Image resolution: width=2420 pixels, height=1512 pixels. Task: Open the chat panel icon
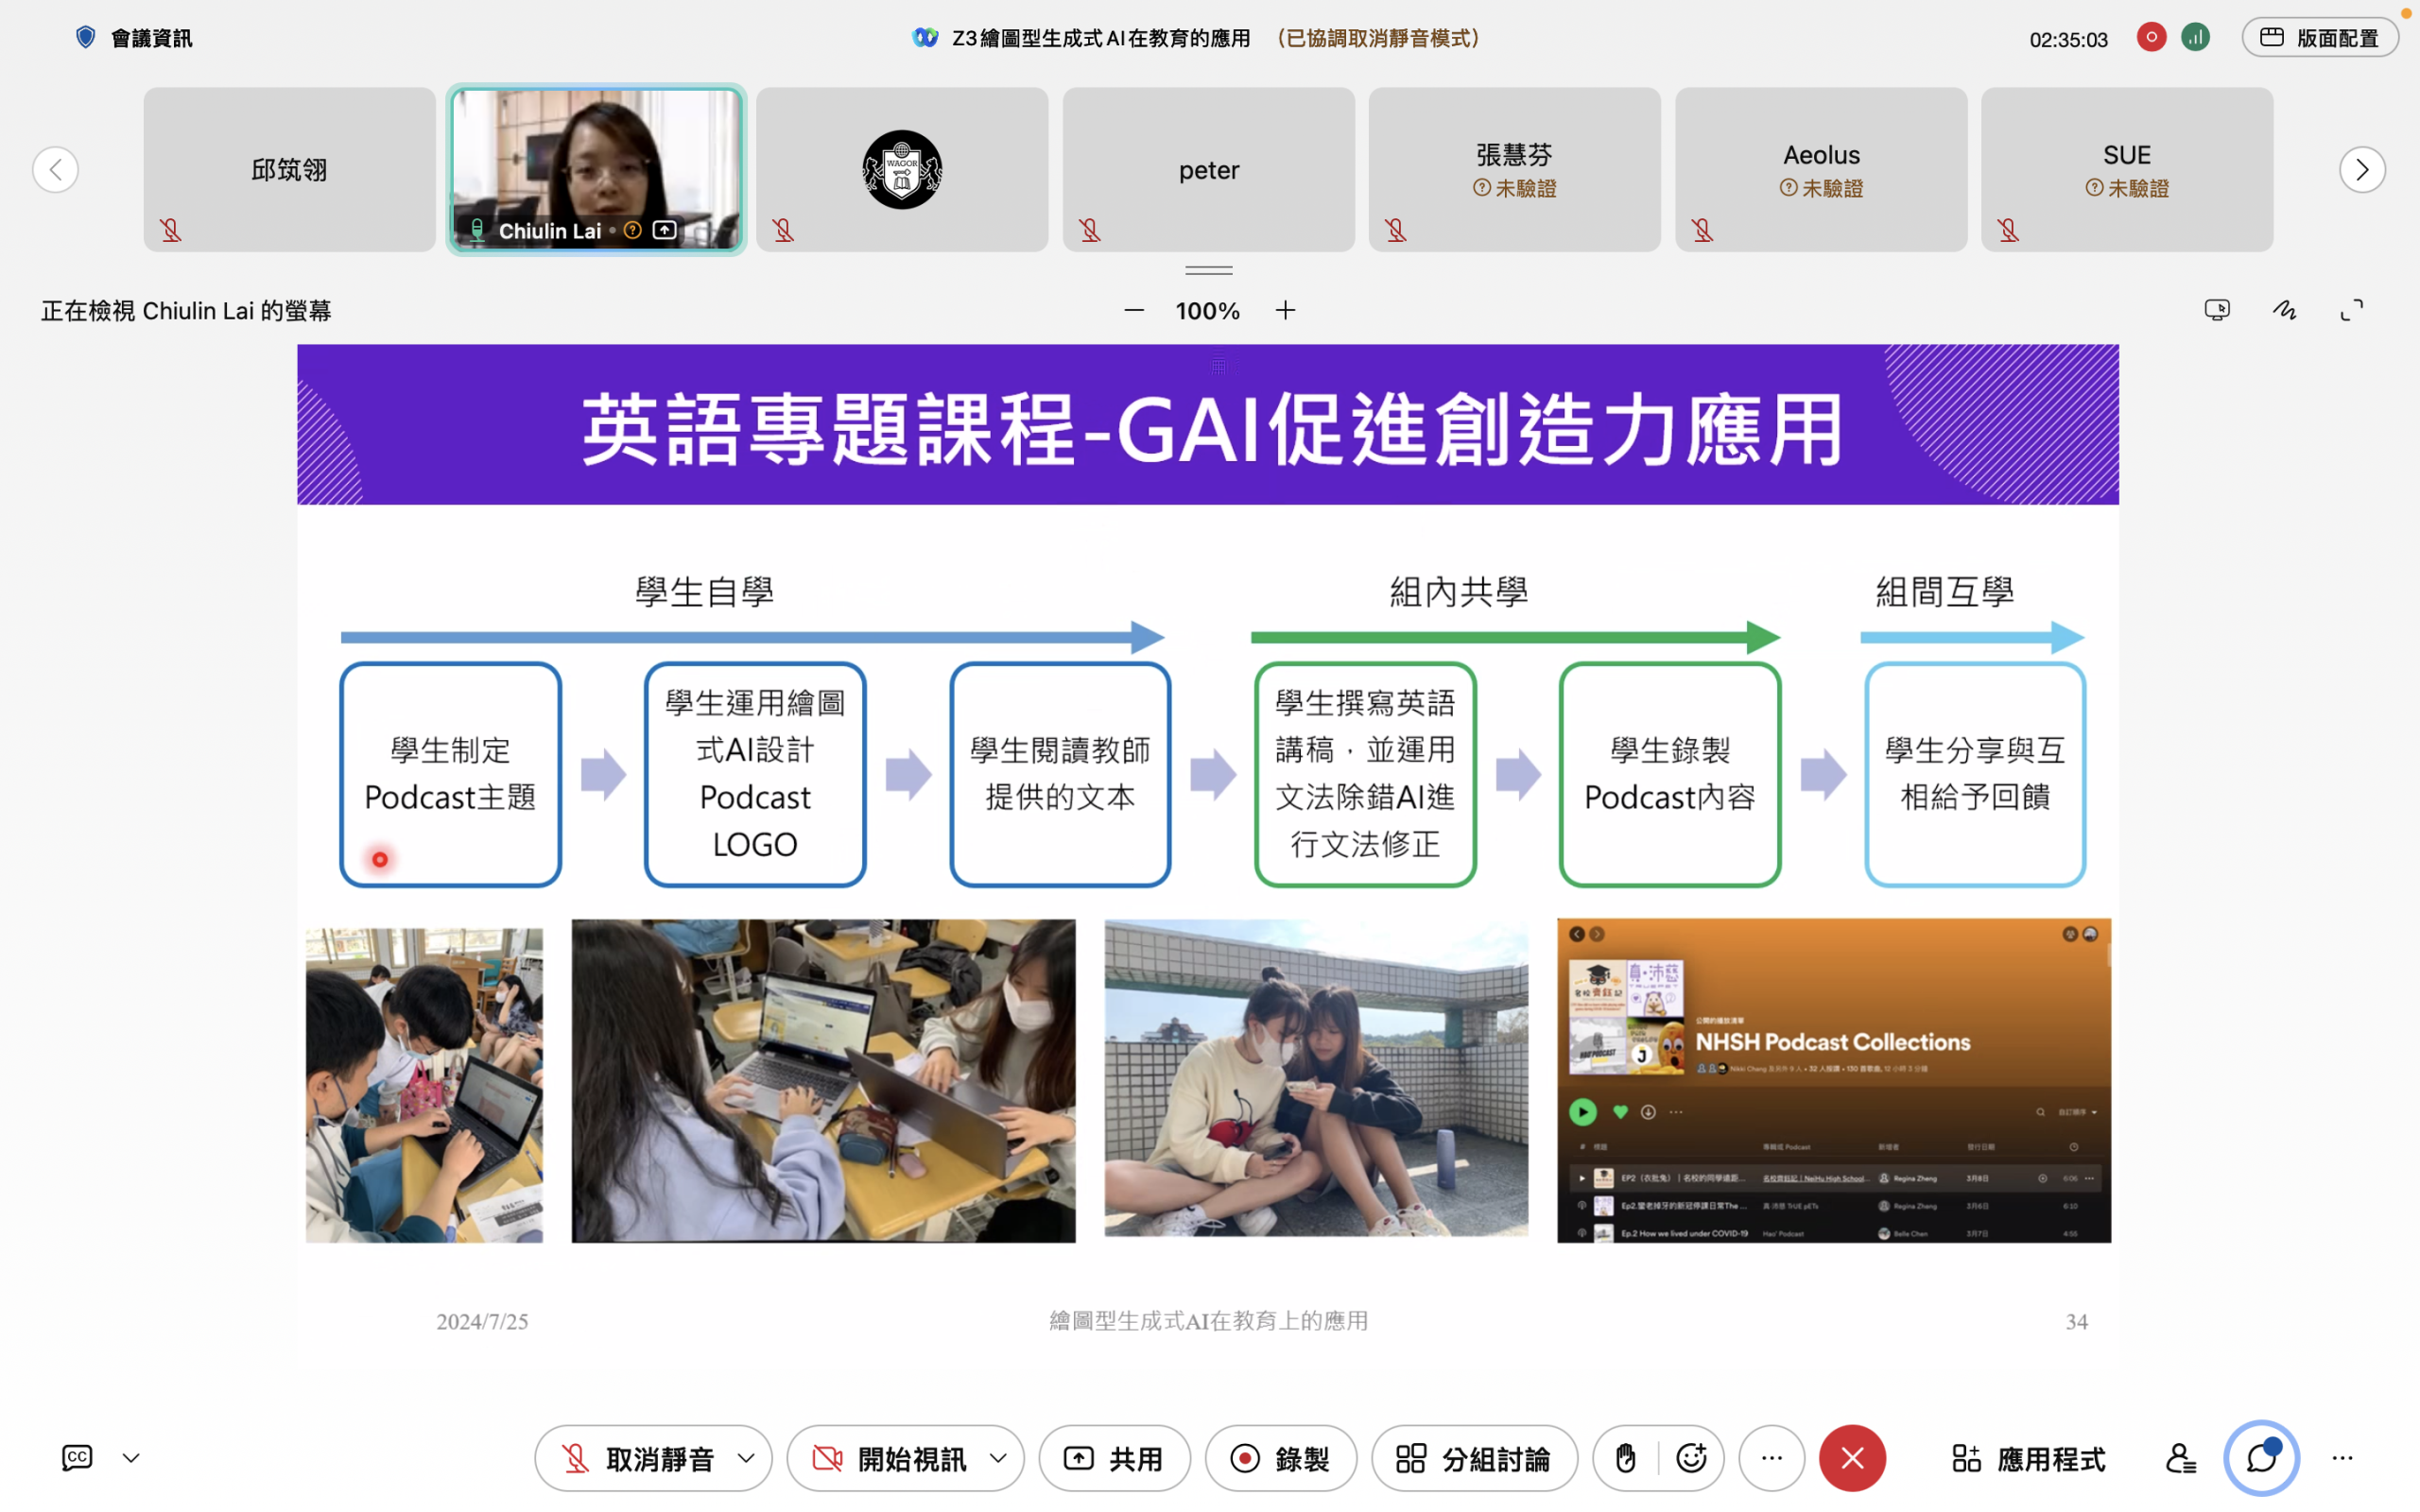[x=2261, y=1458]
